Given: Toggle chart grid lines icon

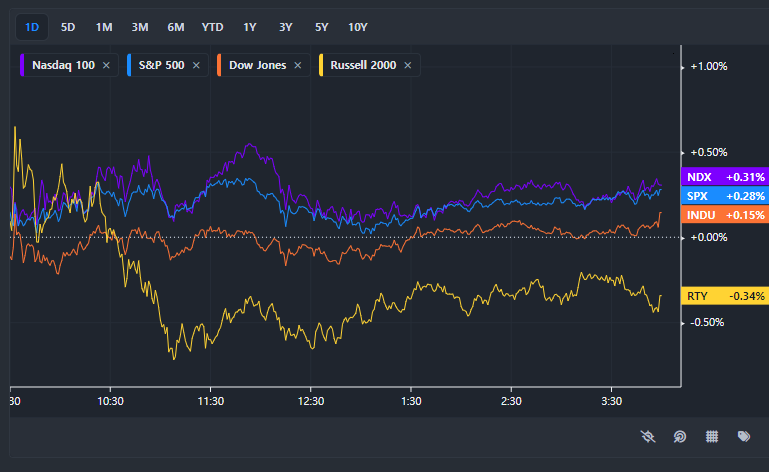Looking at the screenshot, I should (x=712, y=437).
